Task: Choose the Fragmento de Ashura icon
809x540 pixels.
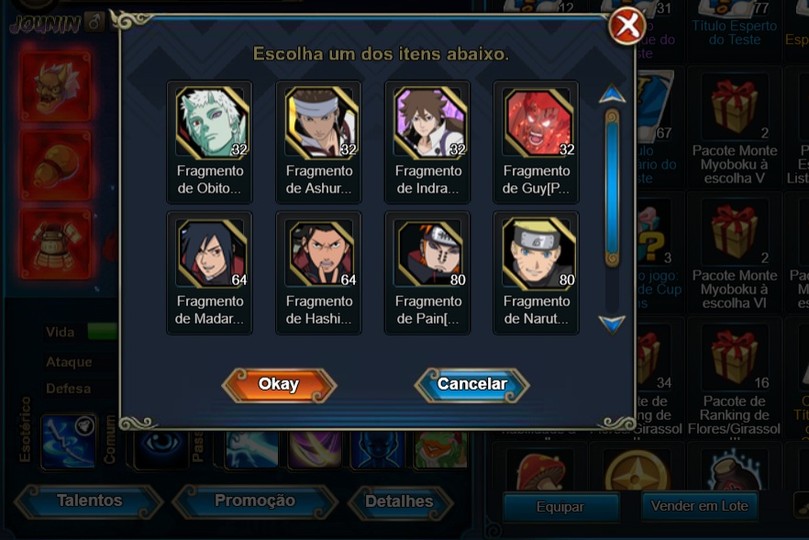Action: [x=320, y=122]
